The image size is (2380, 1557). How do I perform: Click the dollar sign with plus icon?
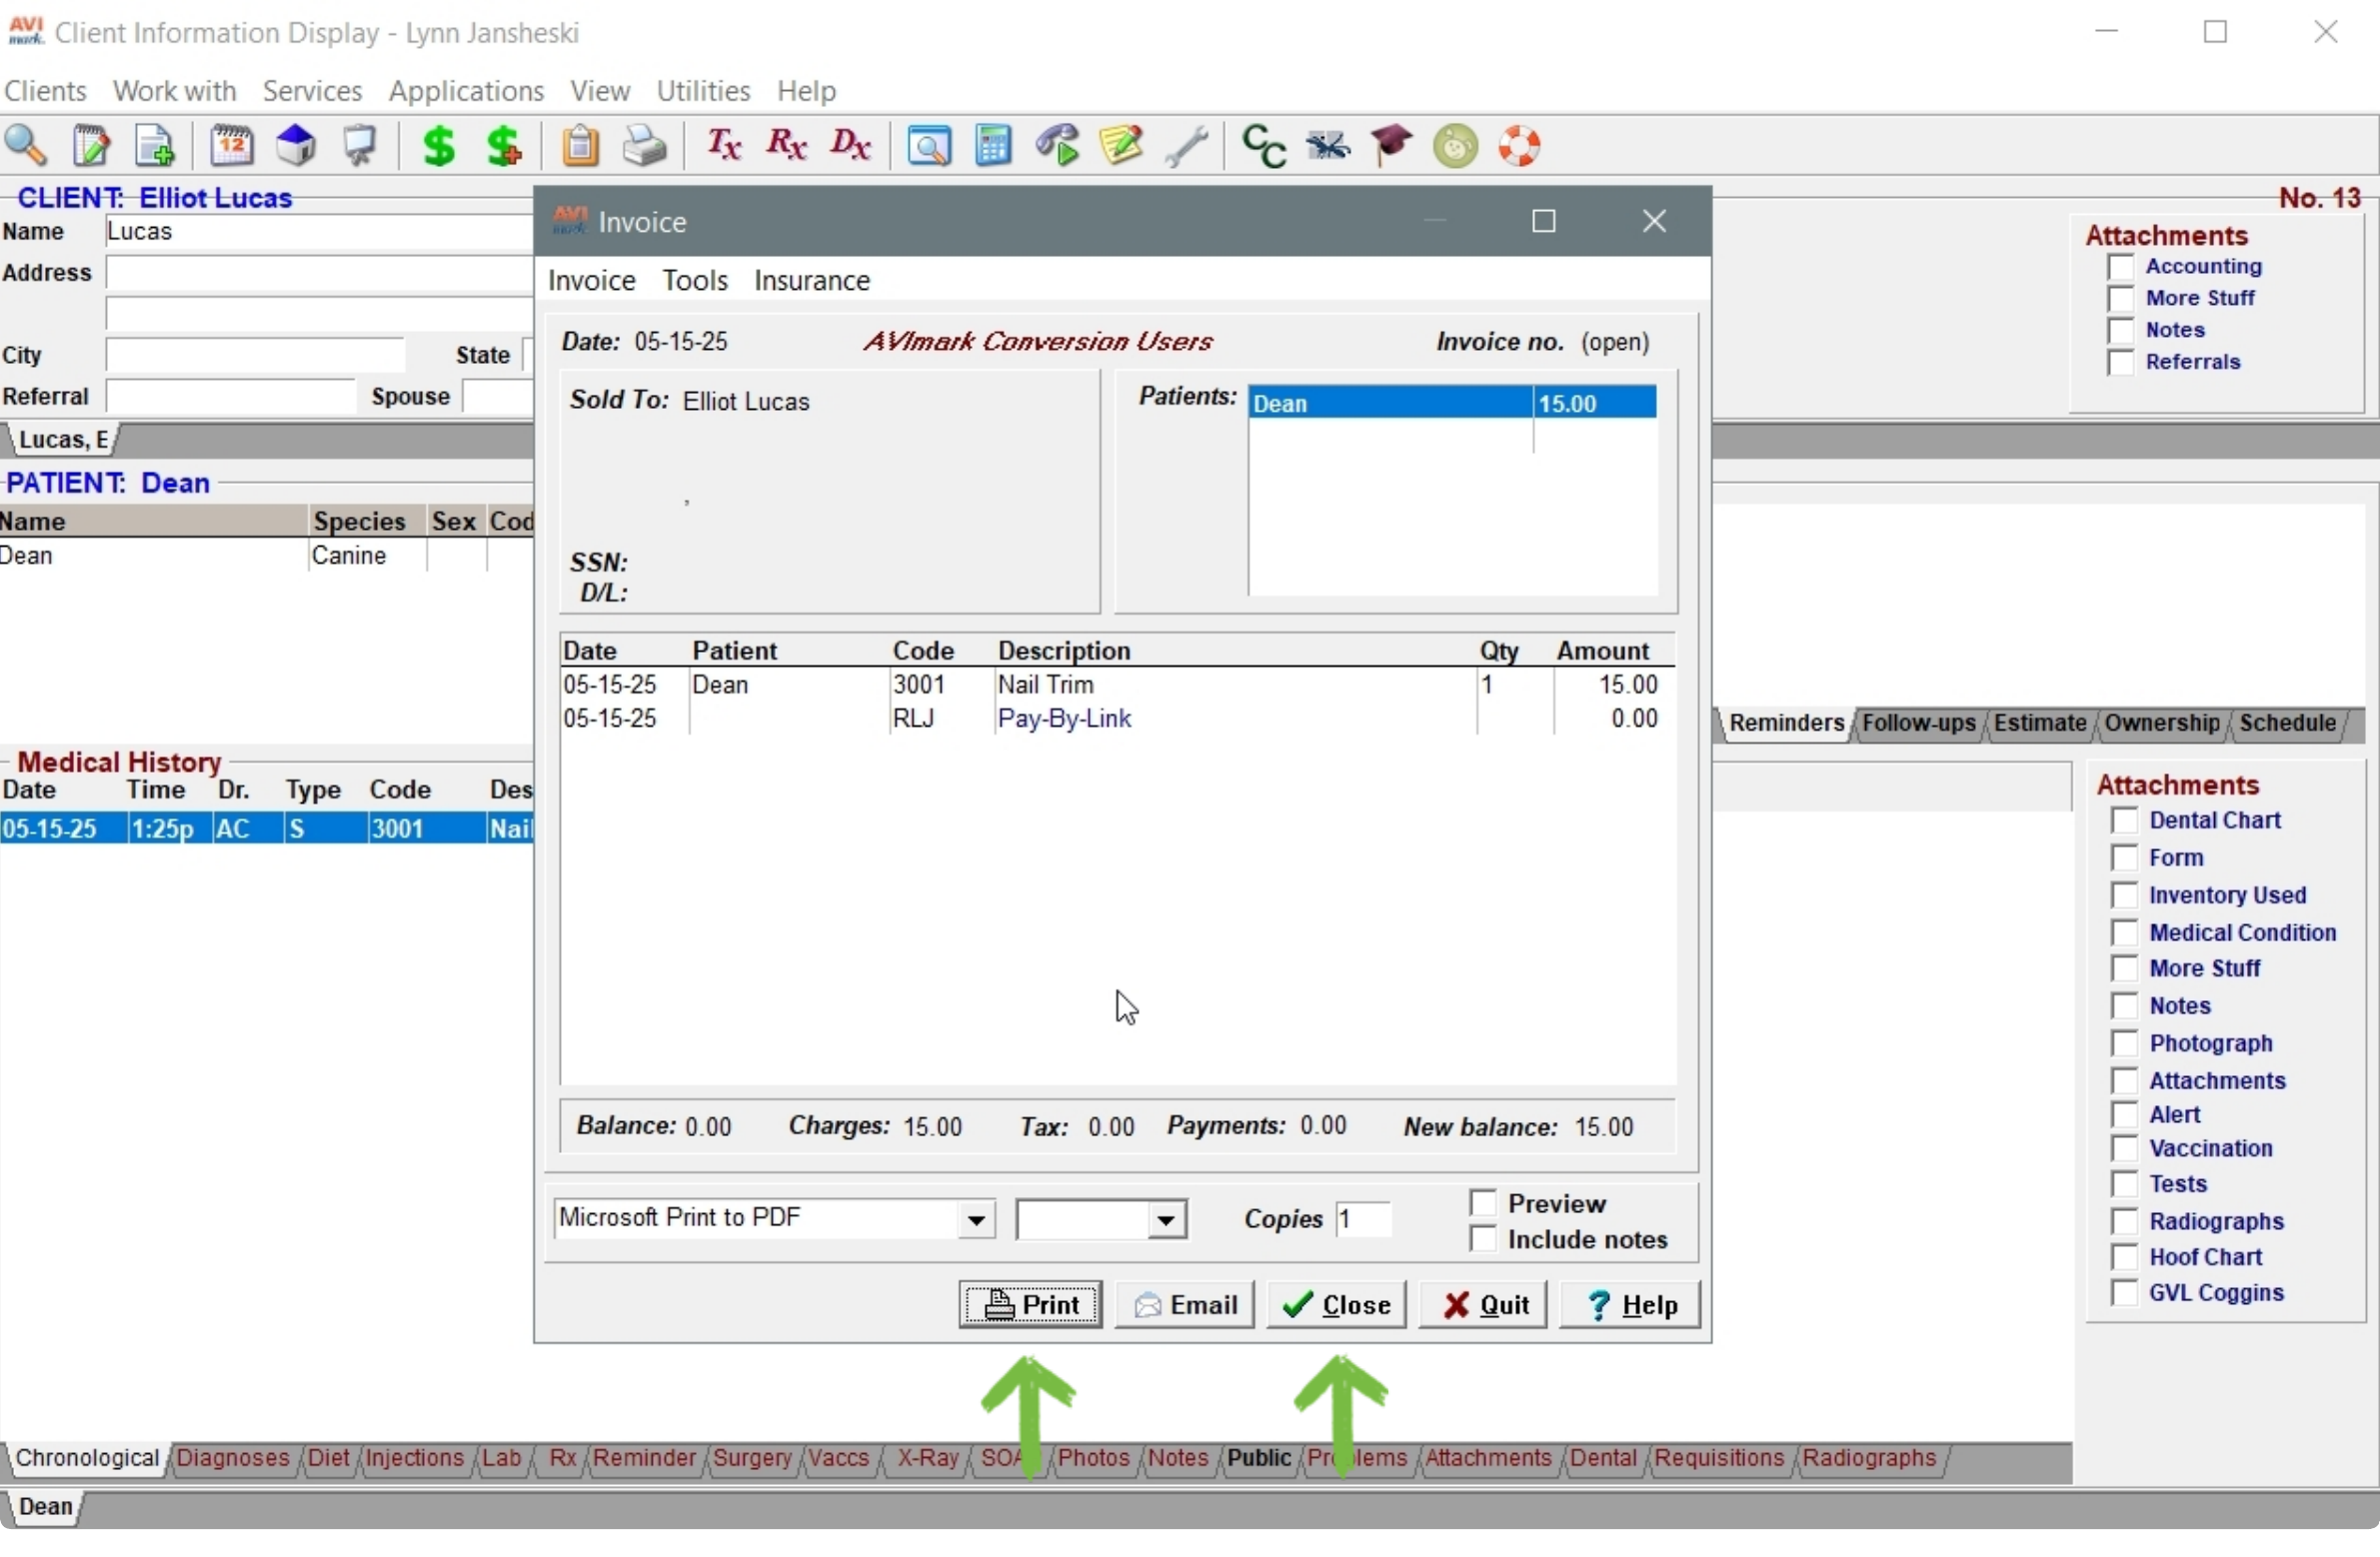click(505, 147)
